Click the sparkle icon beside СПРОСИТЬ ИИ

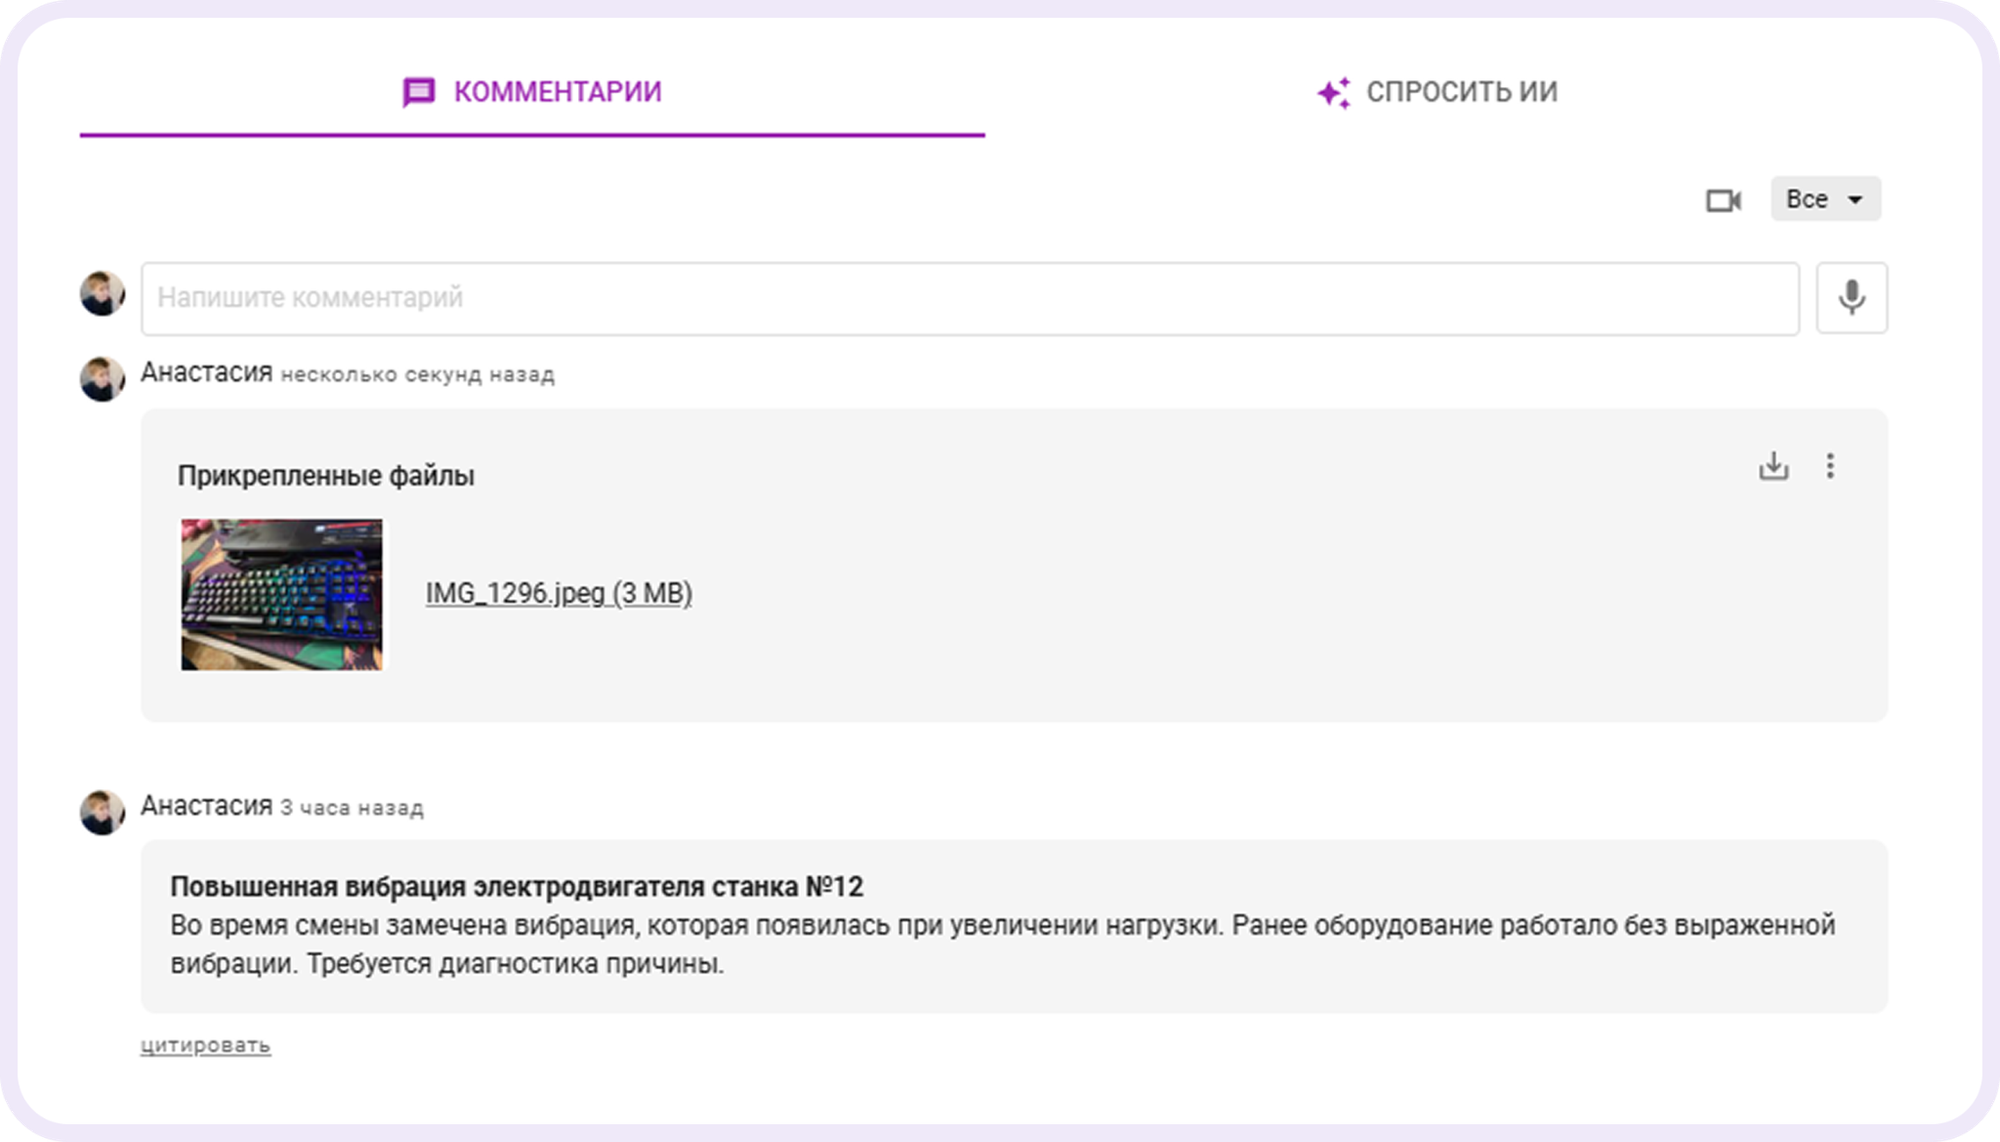[1334, 93]
